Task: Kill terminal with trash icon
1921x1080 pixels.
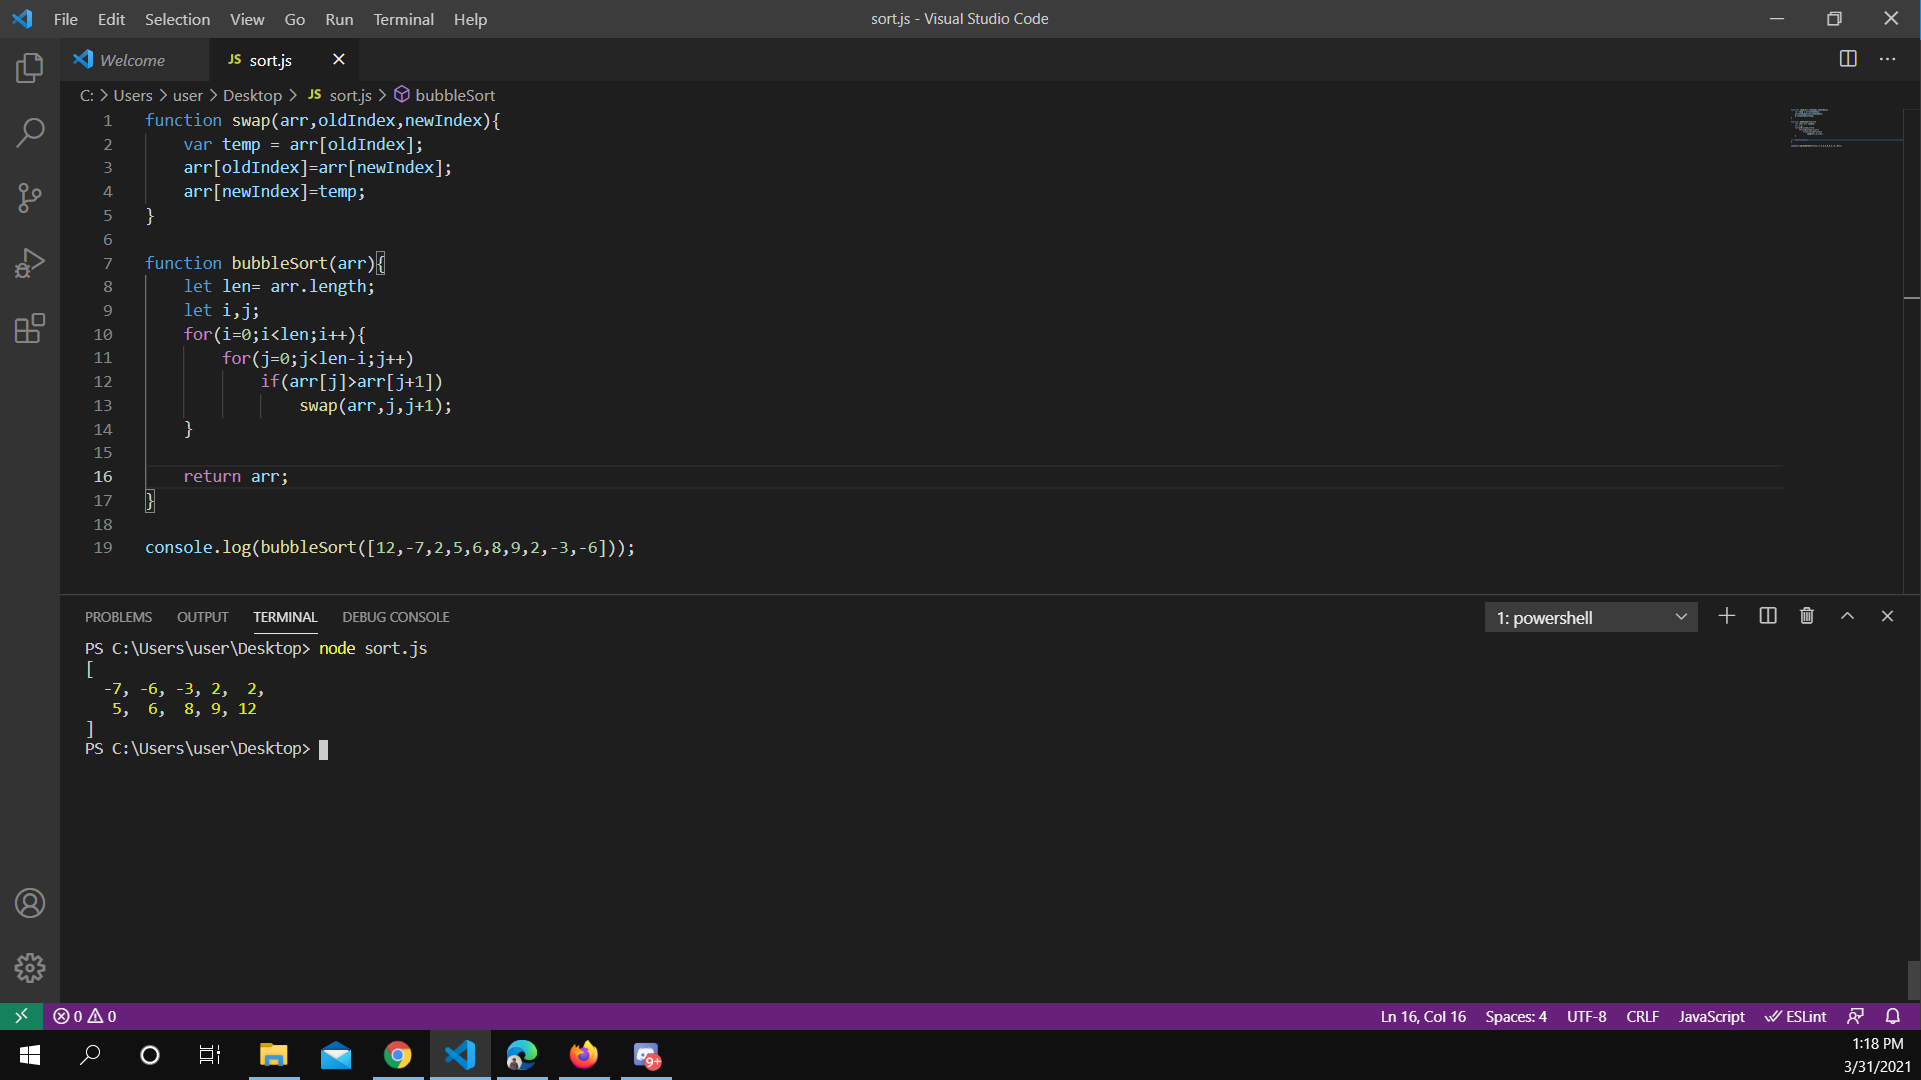Action: pos(1807,616)
